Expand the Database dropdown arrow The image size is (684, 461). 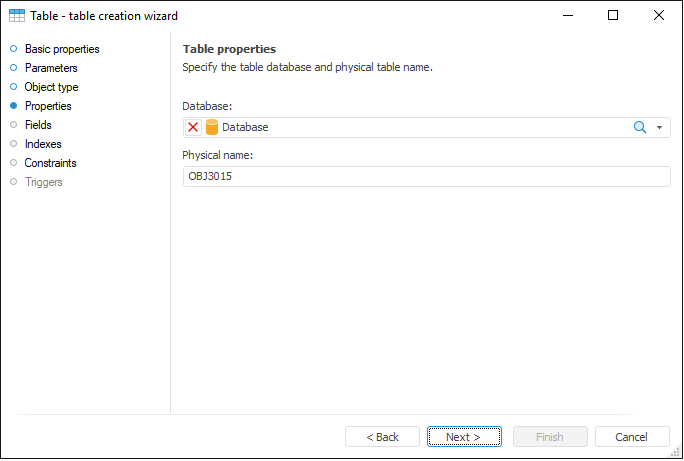(x=660, y=128)
